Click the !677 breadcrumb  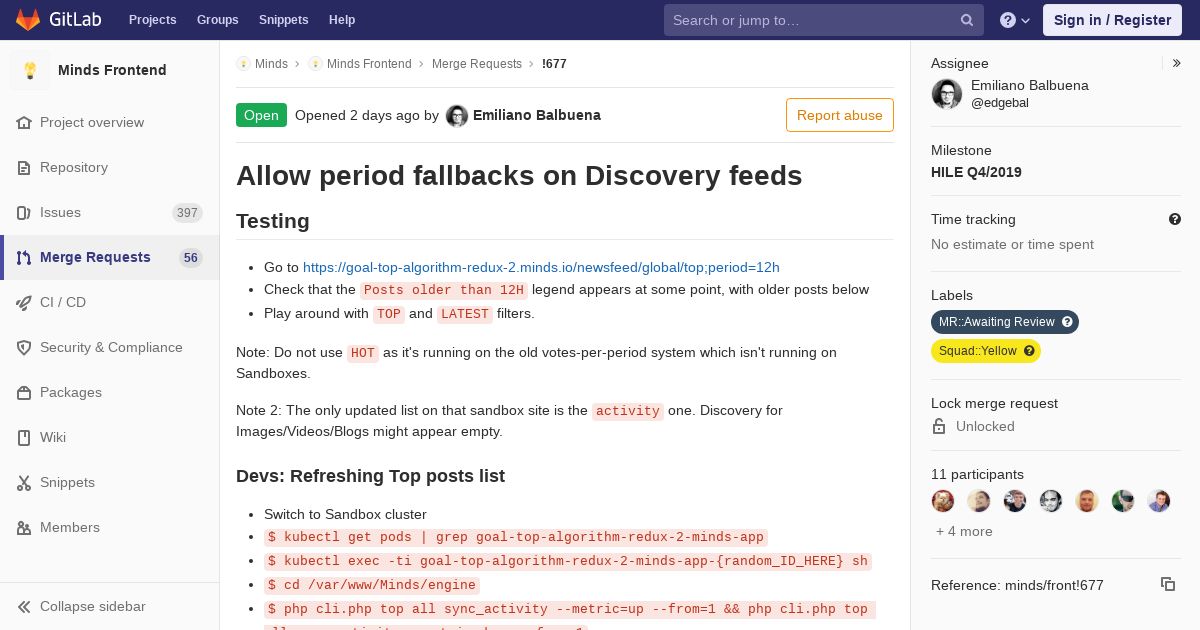pyautogui.click(x=554, y=63)
